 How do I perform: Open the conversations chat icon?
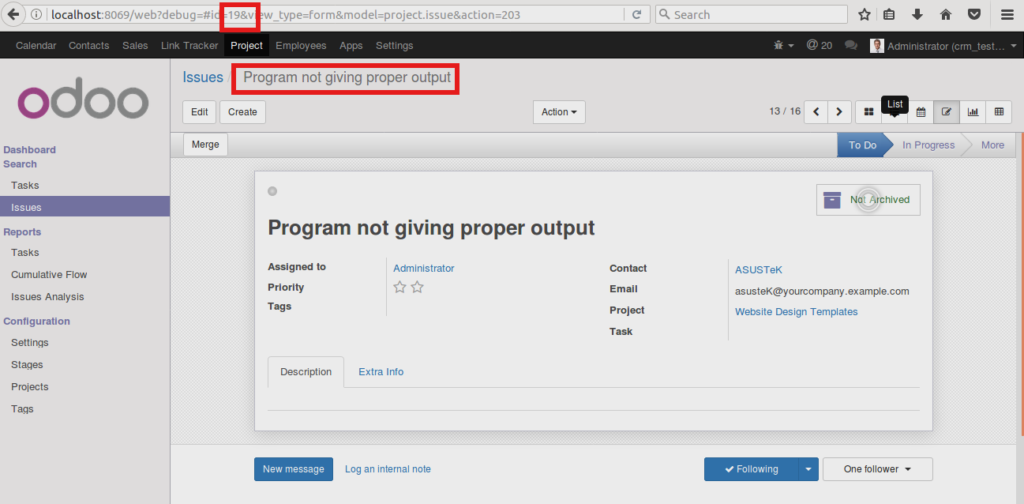(x=851, y=46)
